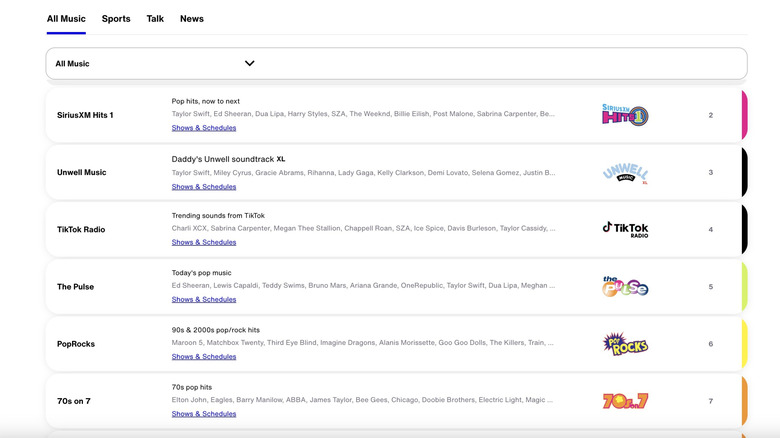Viewport: 780px width, 438px height.
Task: Click the SiriusXM Hits 1 channel logo
Action: pos(625,115)
